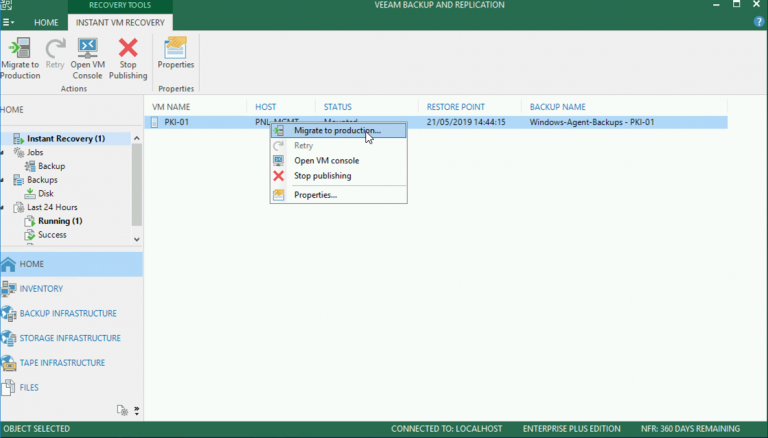The image size is (768, 438).
Task: Click the tree scrollbar up arrow
Action: click(x=137, y=138)
